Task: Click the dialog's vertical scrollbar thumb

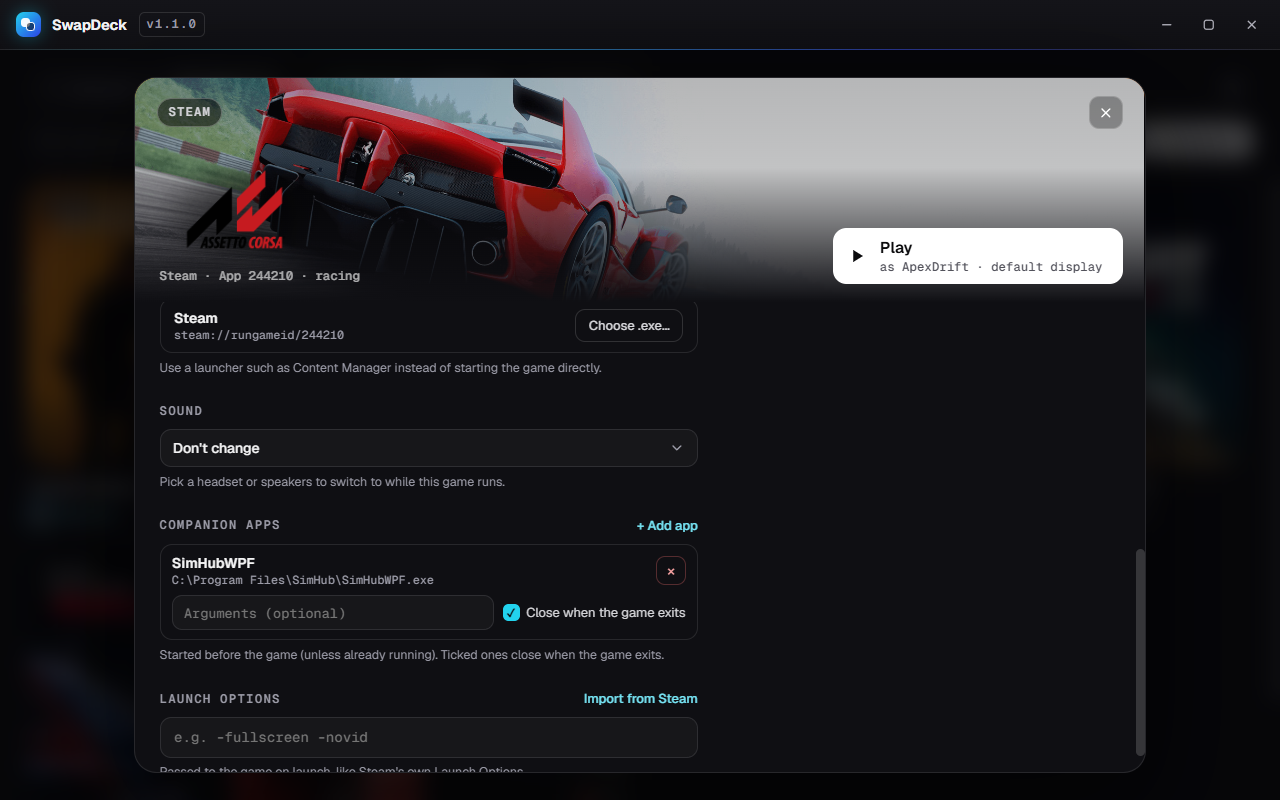Action: click(1141, 652)
